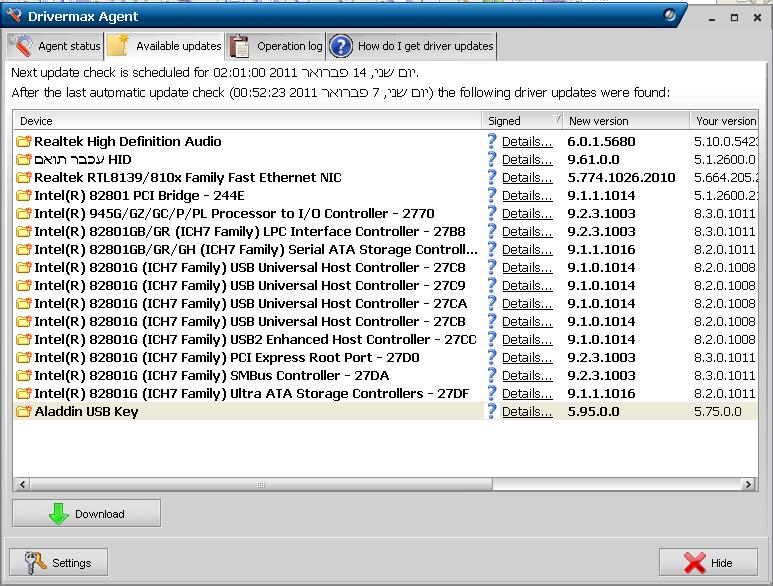This screenshot has width=773, height=586.
Task: Click driver icon beside USB Host Controller - 27CB
Action: coord(23,322)
